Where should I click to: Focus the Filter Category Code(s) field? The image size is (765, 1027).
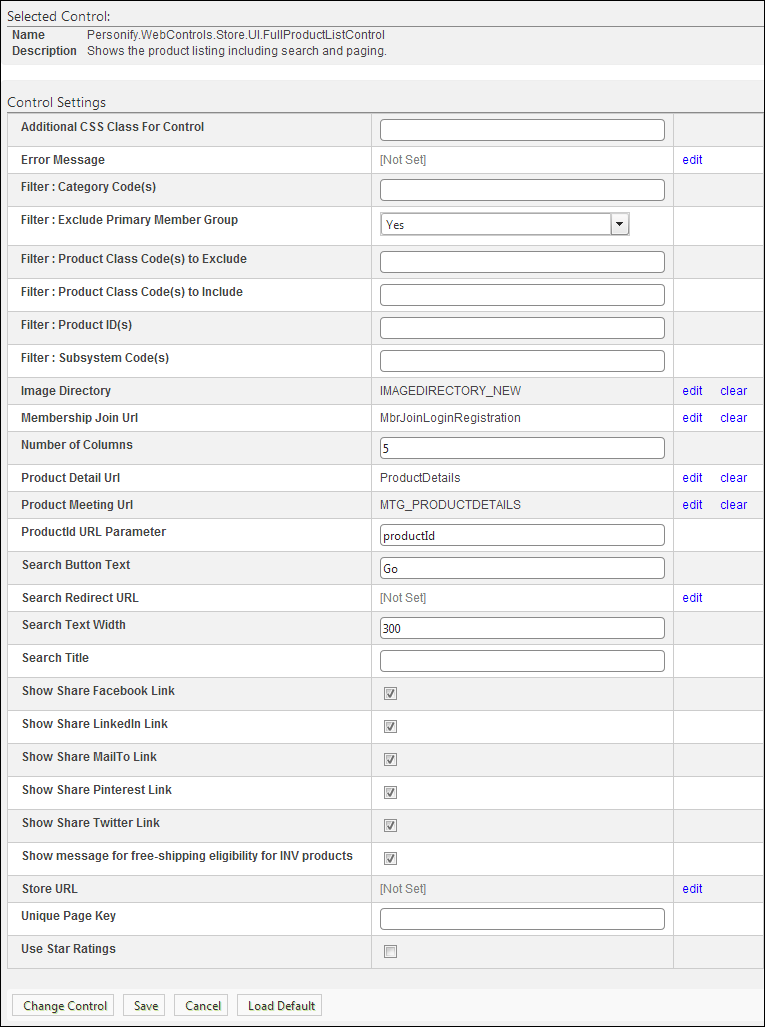coord(522,190)
